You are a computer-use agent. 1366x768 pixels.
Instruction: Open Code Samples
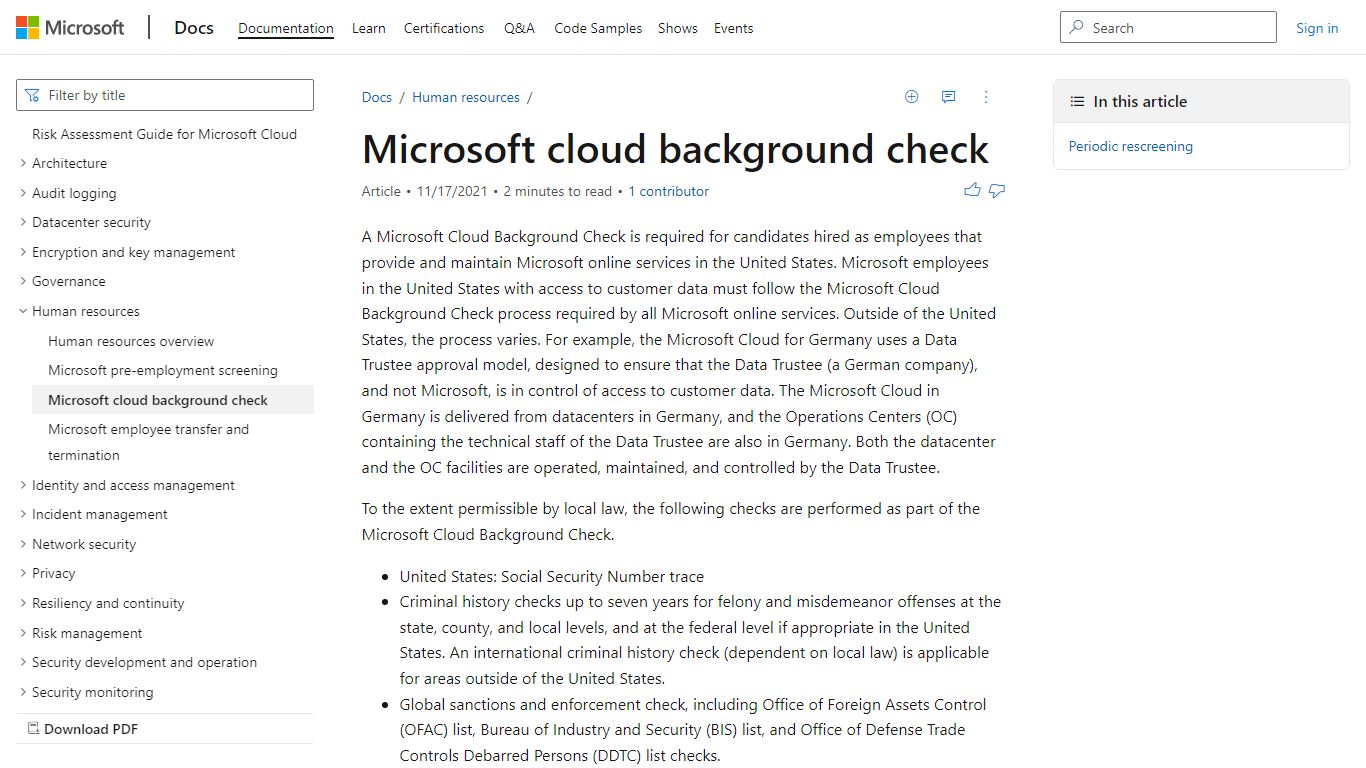598,28
